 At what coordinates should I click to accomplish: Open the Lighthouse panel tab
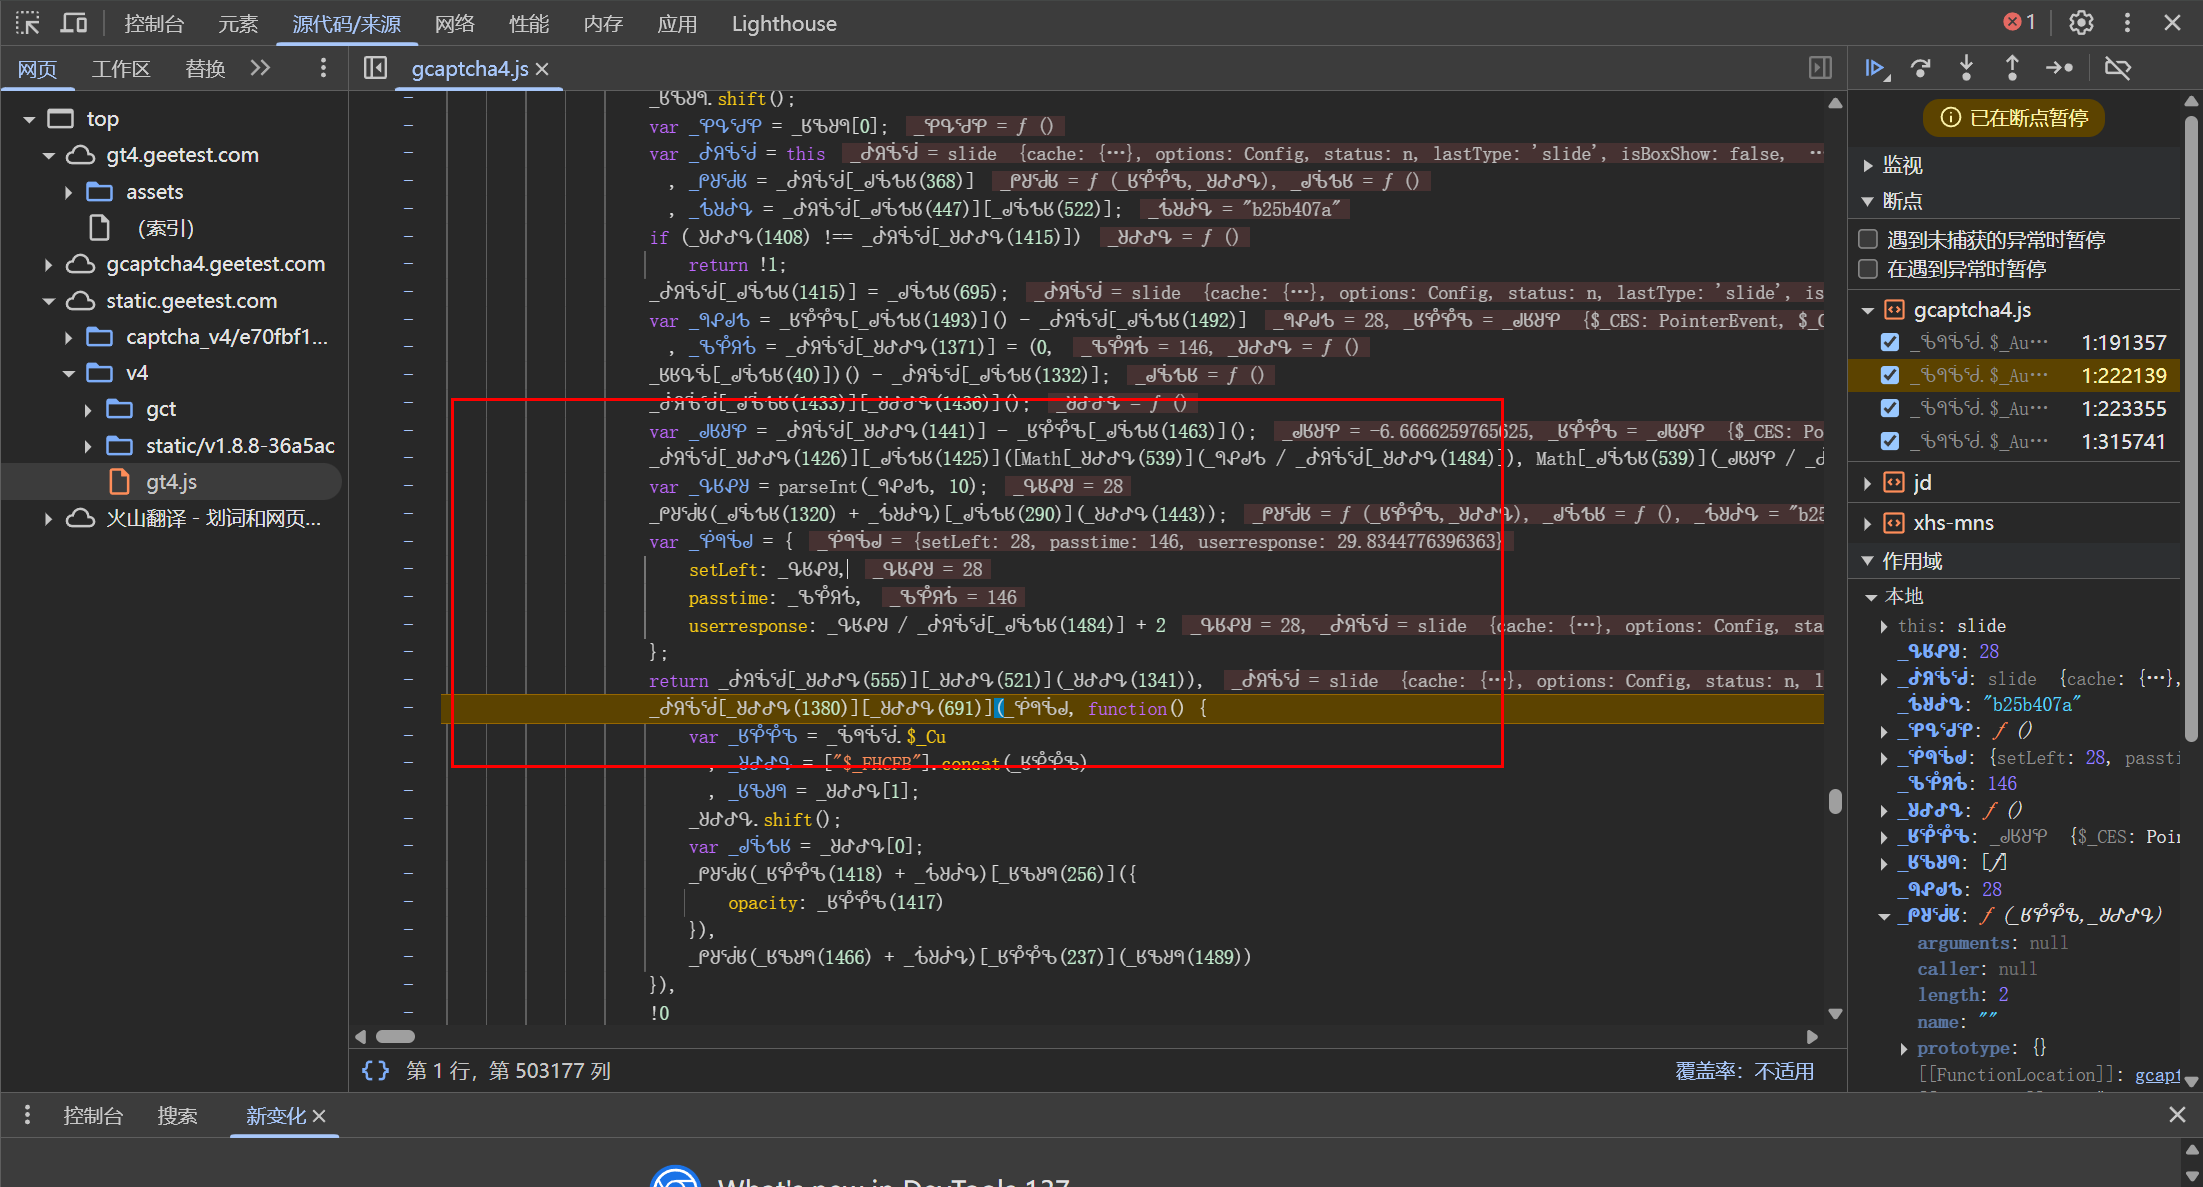point(784,23)
